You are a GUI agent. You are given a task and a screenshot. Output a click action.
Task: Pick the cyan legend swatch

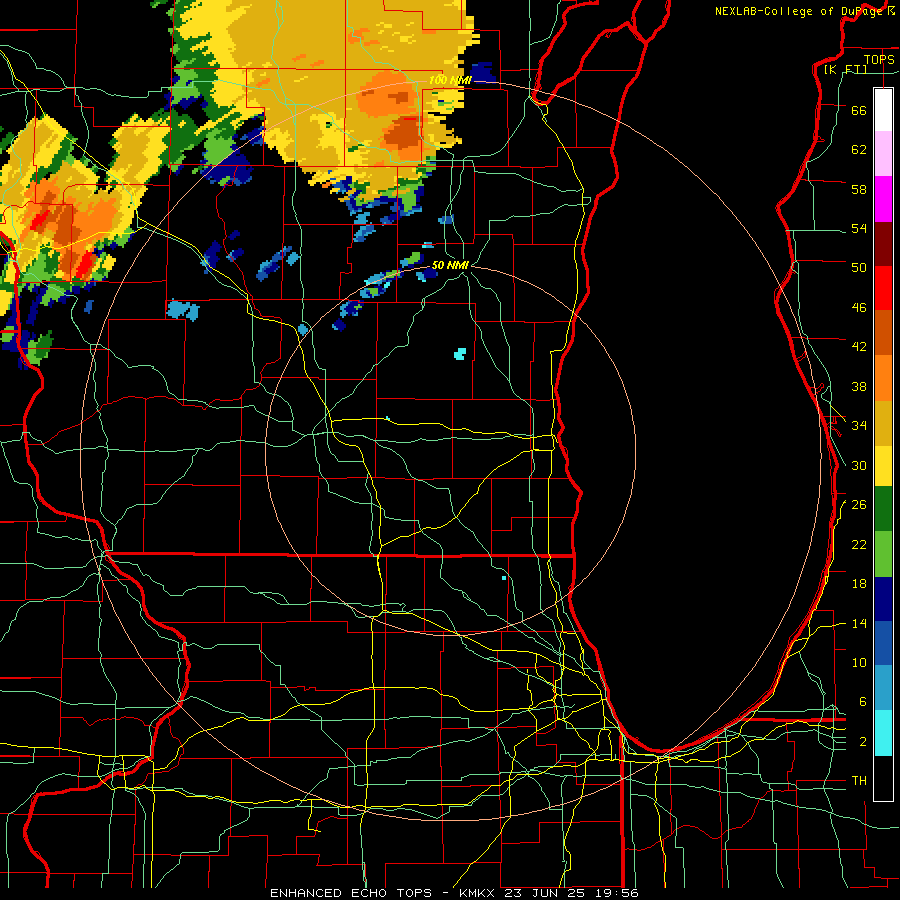tap(883, 733)
